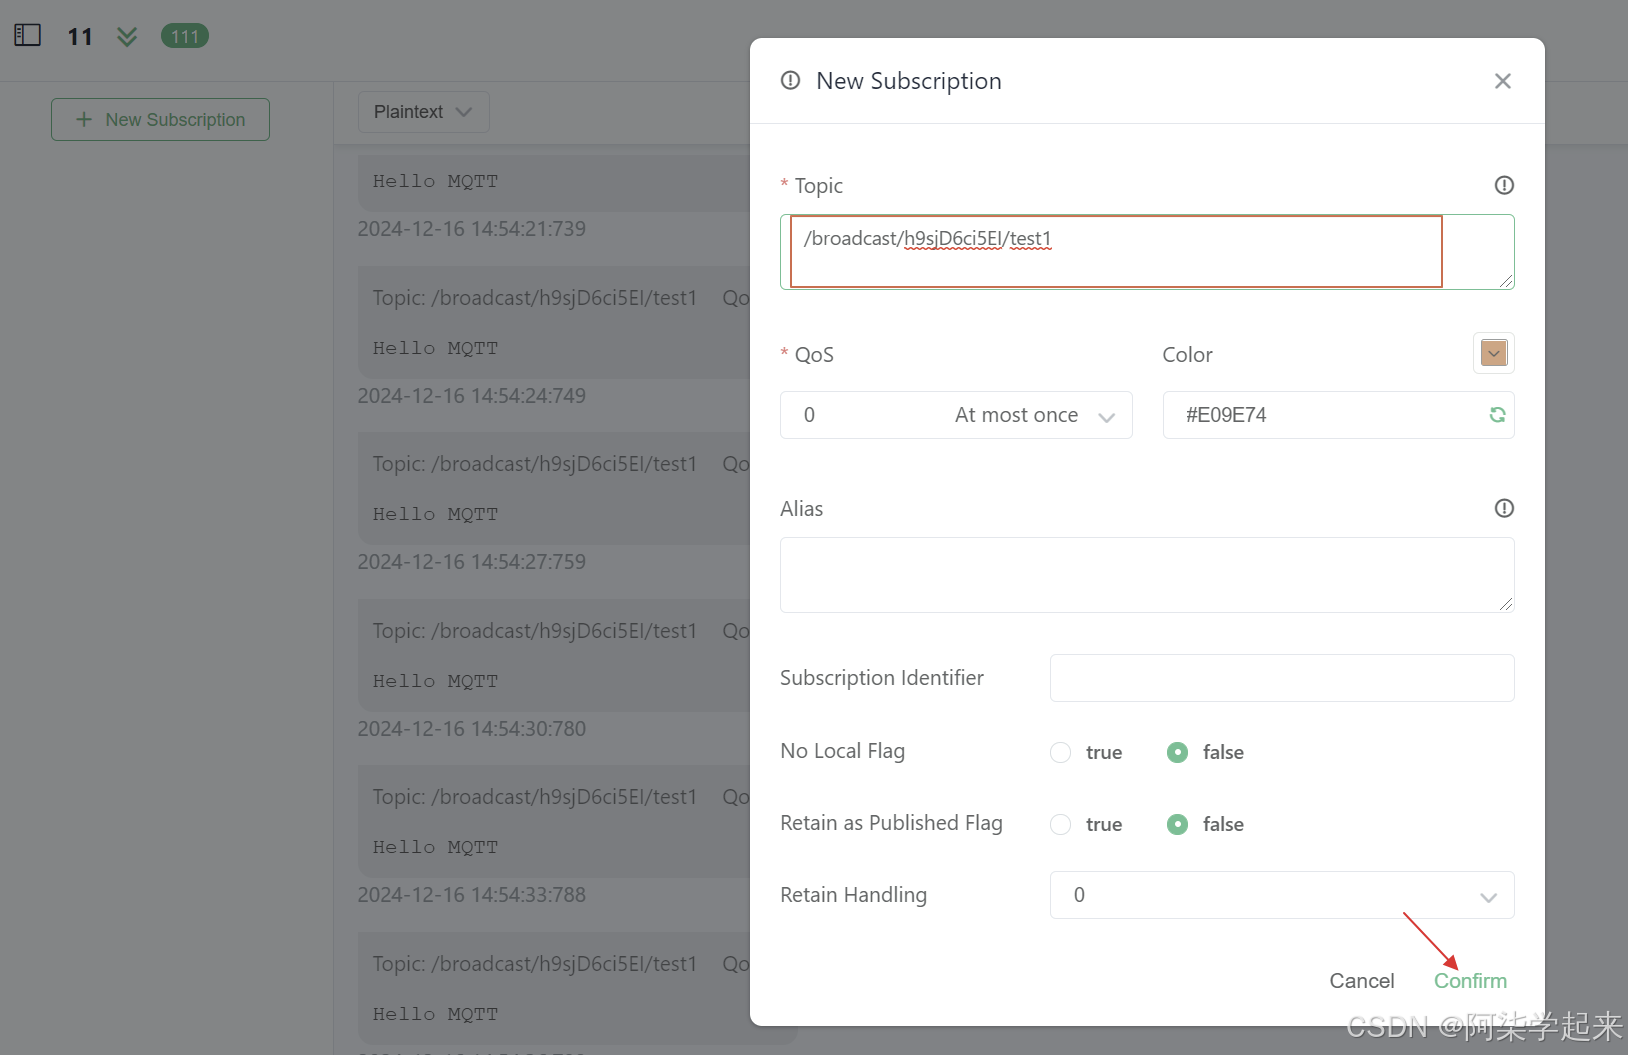
Task: Open the Plaintext format dropdown
Action: pyautogui.click(x=424, y=112)
